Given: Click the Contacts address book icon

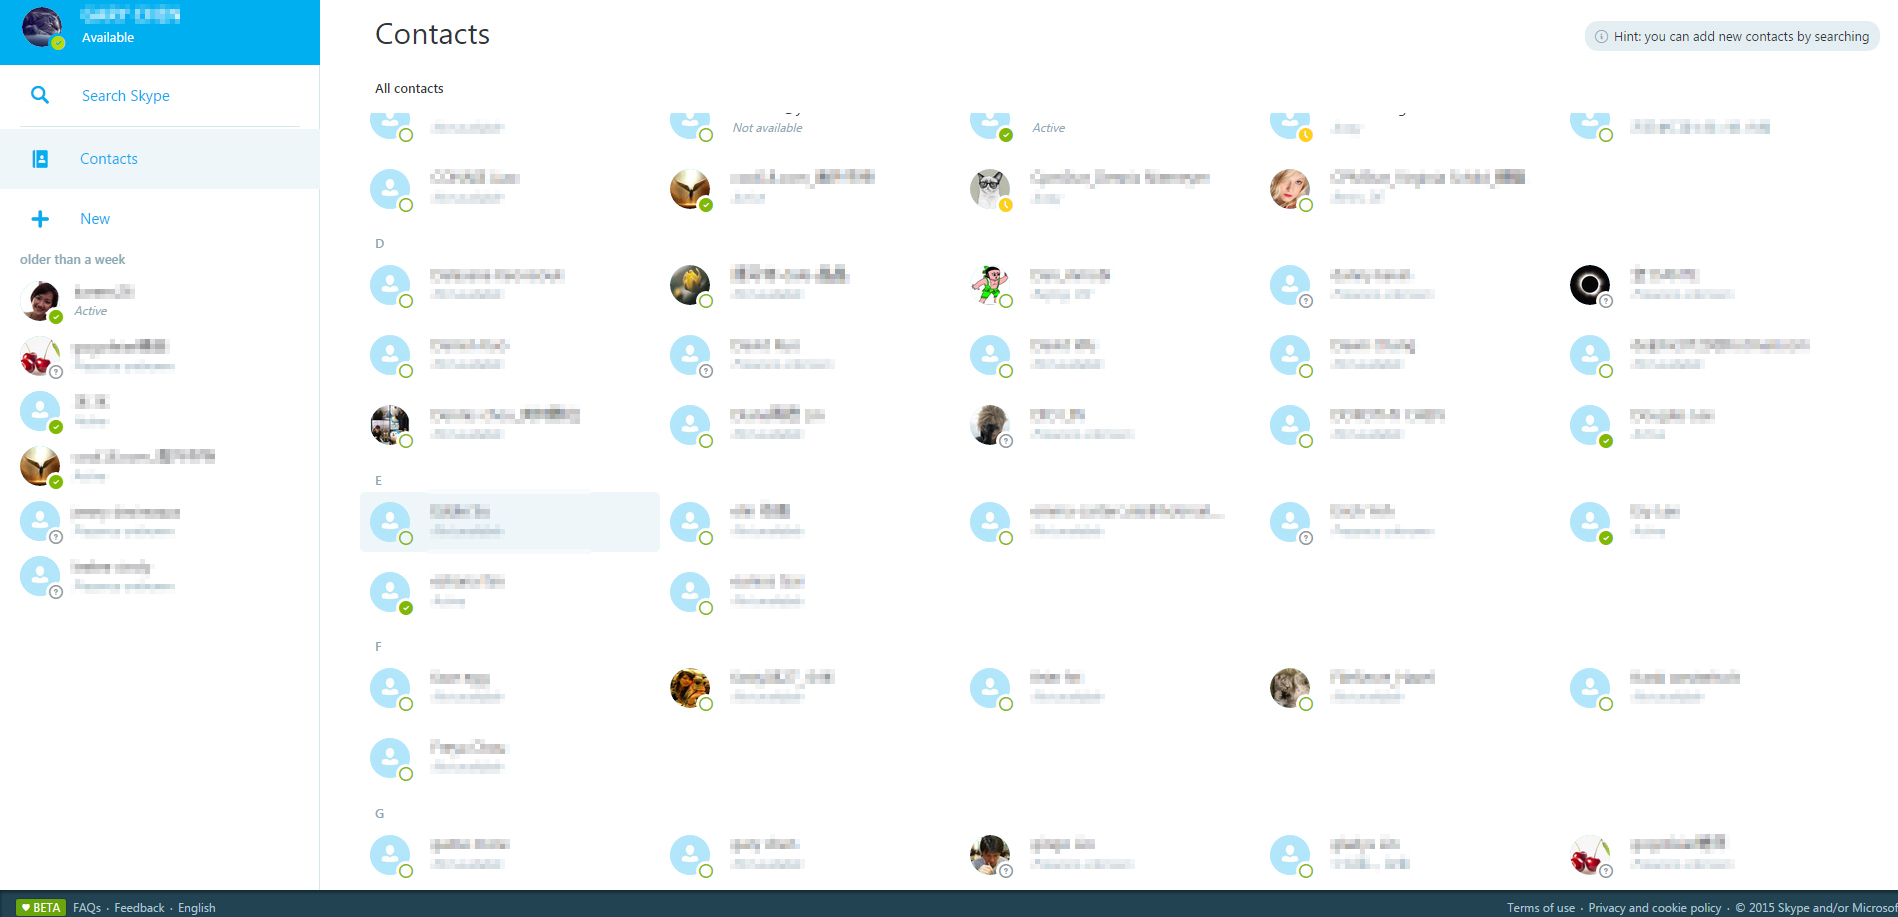Looking at the screenshot, I should pos(40,159).
